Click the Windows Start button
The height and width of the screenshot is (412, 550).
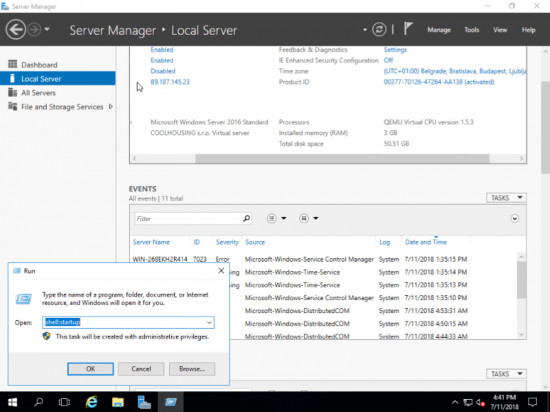pyautogui.click(x=13, y=402)
